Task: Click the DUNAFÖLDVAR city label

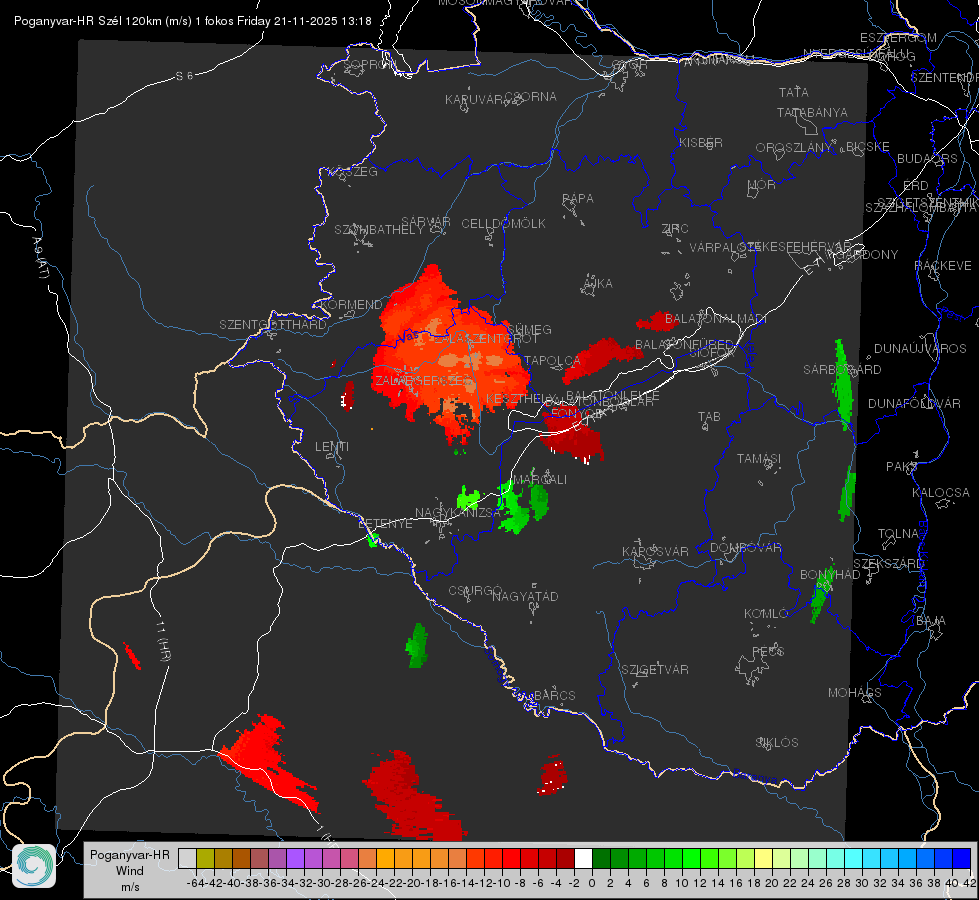Action: 914,403
